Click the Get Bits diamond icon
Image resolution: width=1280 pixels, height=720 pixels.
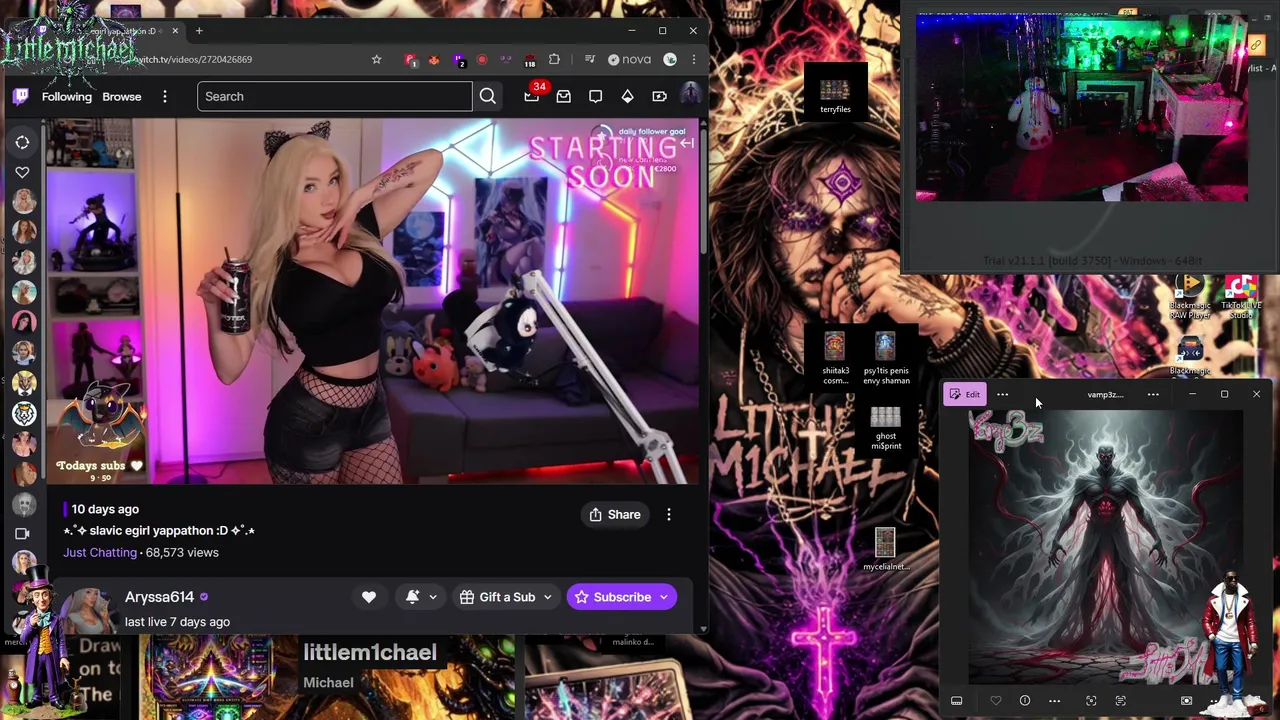[628, 96]
